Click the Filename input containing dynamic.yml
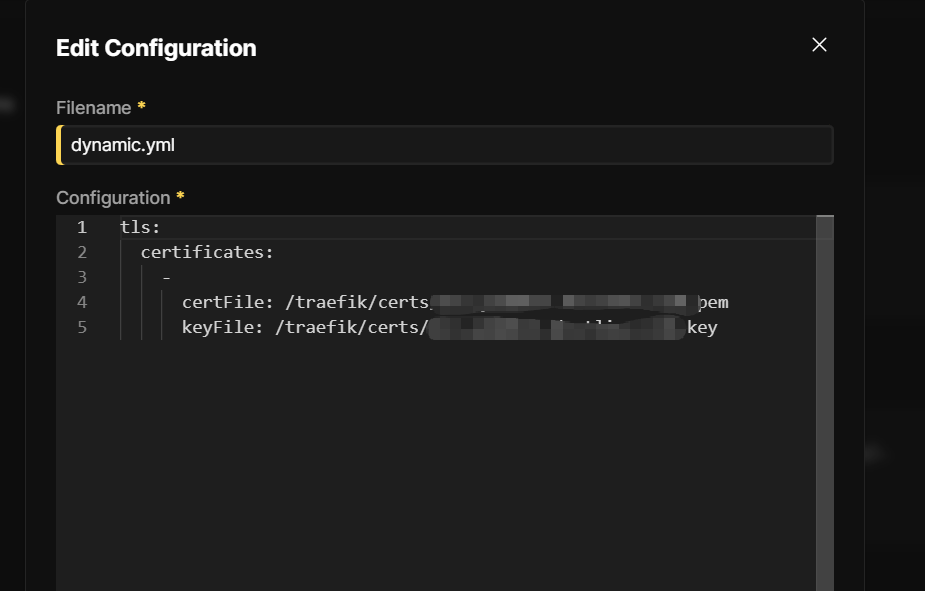The width and height of the screenshot is (925, 591). pos(445,145)
